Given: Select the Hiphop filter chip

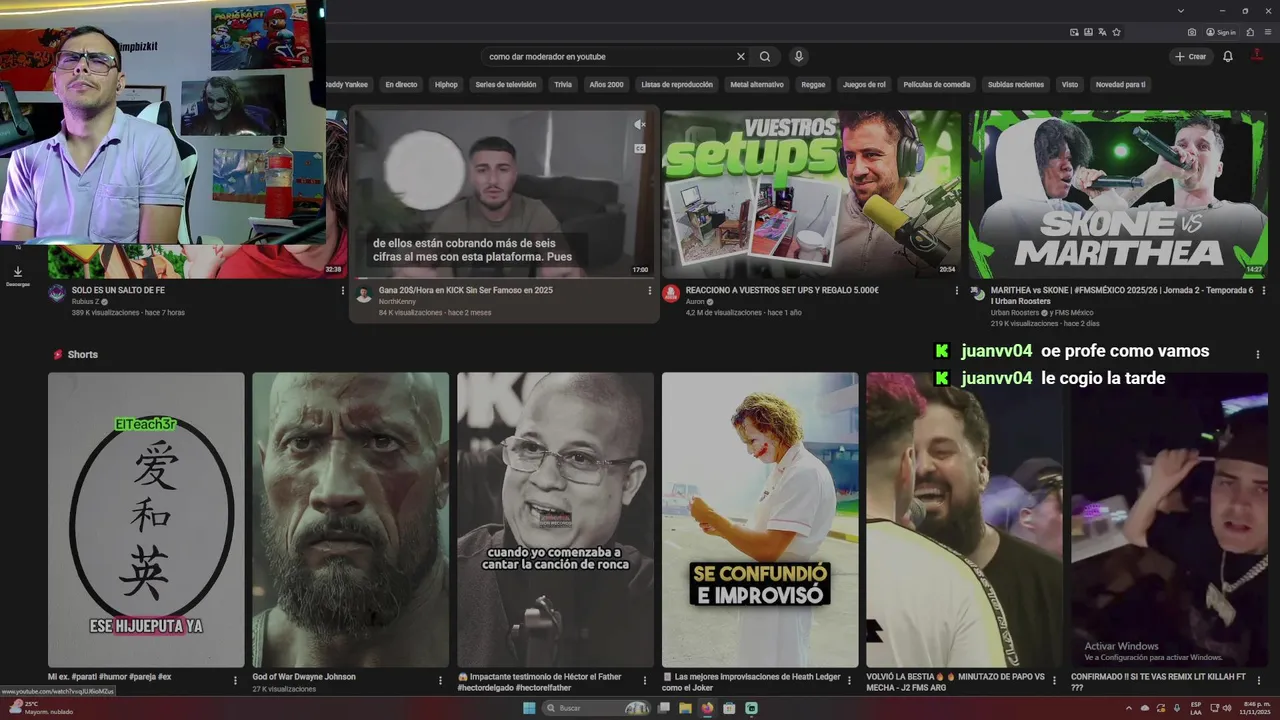Looking at the screenshot, I should [446, 85].
